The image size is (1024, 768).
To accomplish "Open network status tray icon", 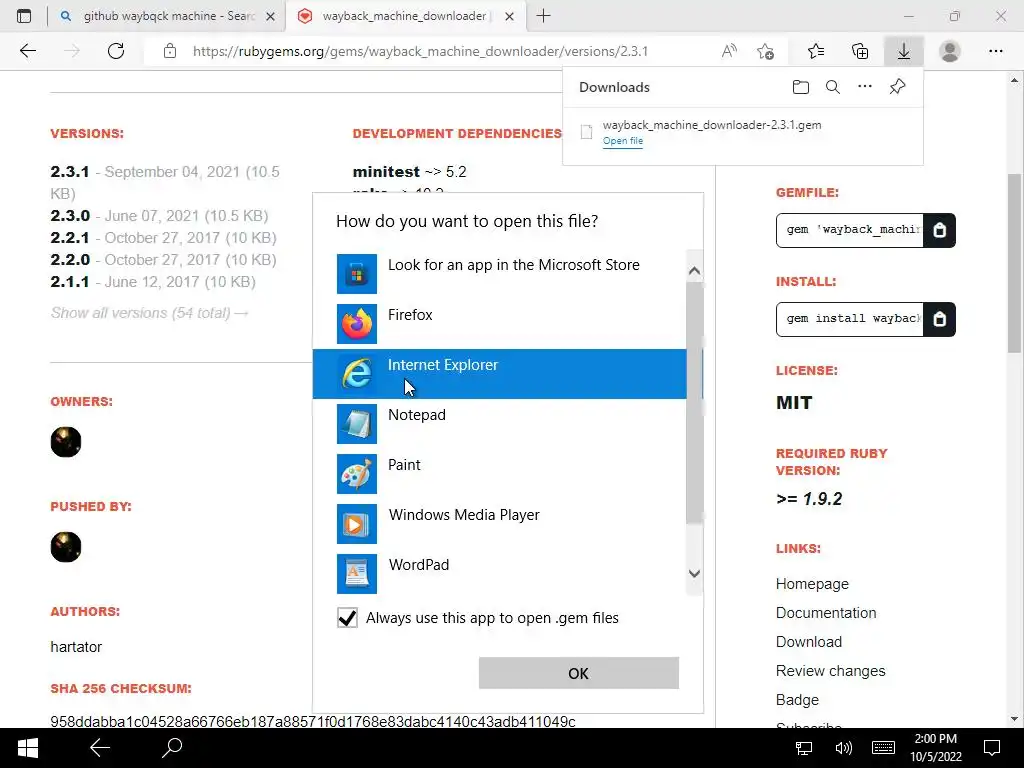I will tap(803, 748).
